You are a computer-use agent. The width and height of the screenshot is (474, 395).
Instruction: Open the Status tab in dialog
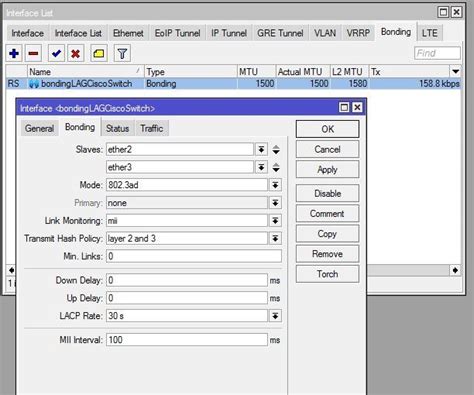click(117, 128)
